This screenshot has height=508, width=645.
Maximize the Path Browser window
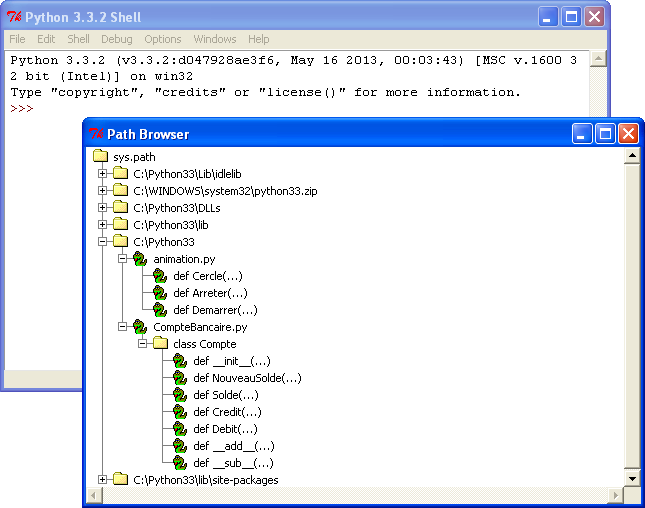pyautogui.click(x=605, y=134)
